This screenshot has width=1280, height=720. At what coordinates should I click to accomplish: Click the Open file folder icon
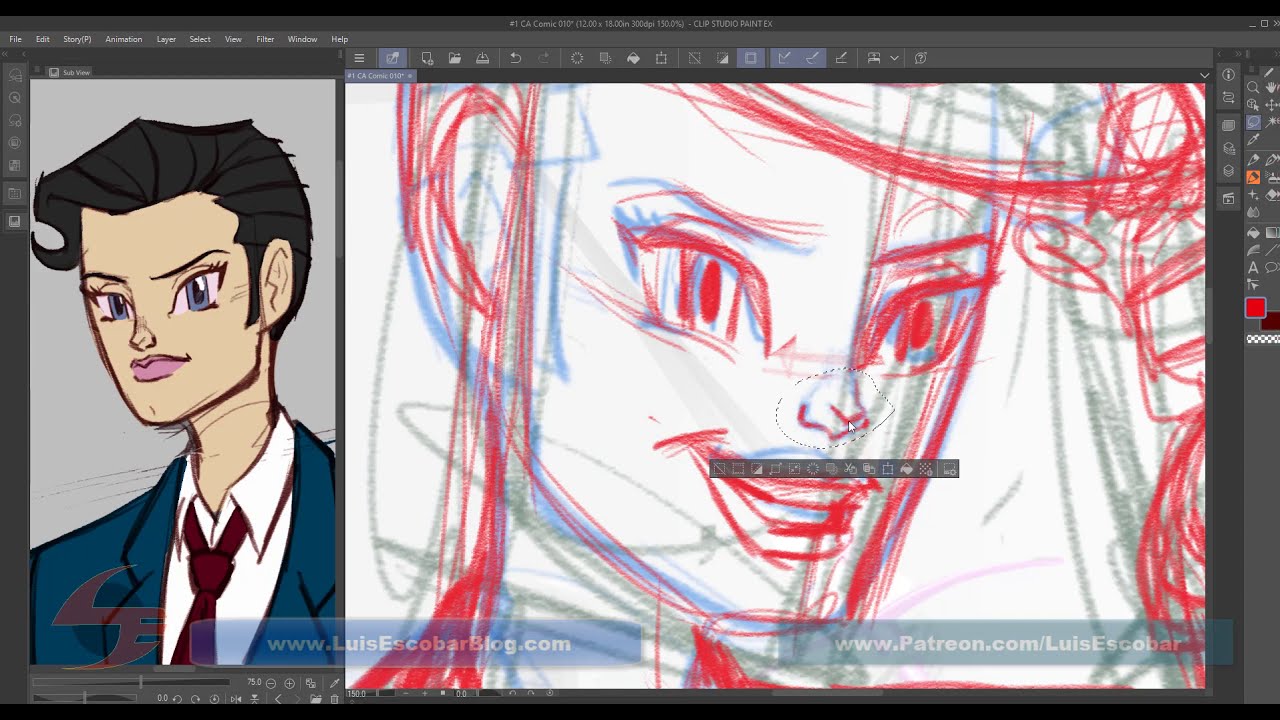pos(455,58)
